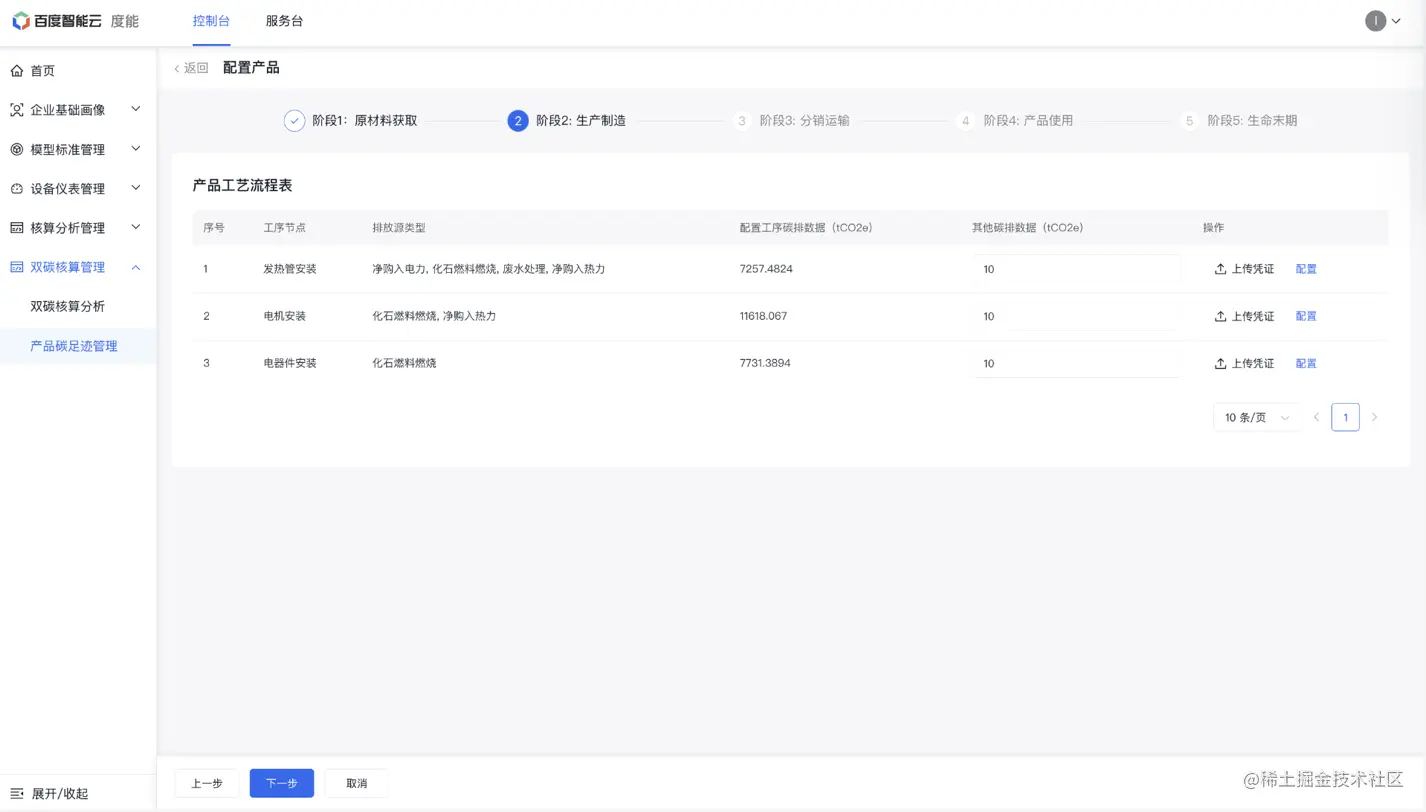Click 上传凭证 for 电器件安装 row
Viewport: 1426px width, 812px height.
point(1244,364)
